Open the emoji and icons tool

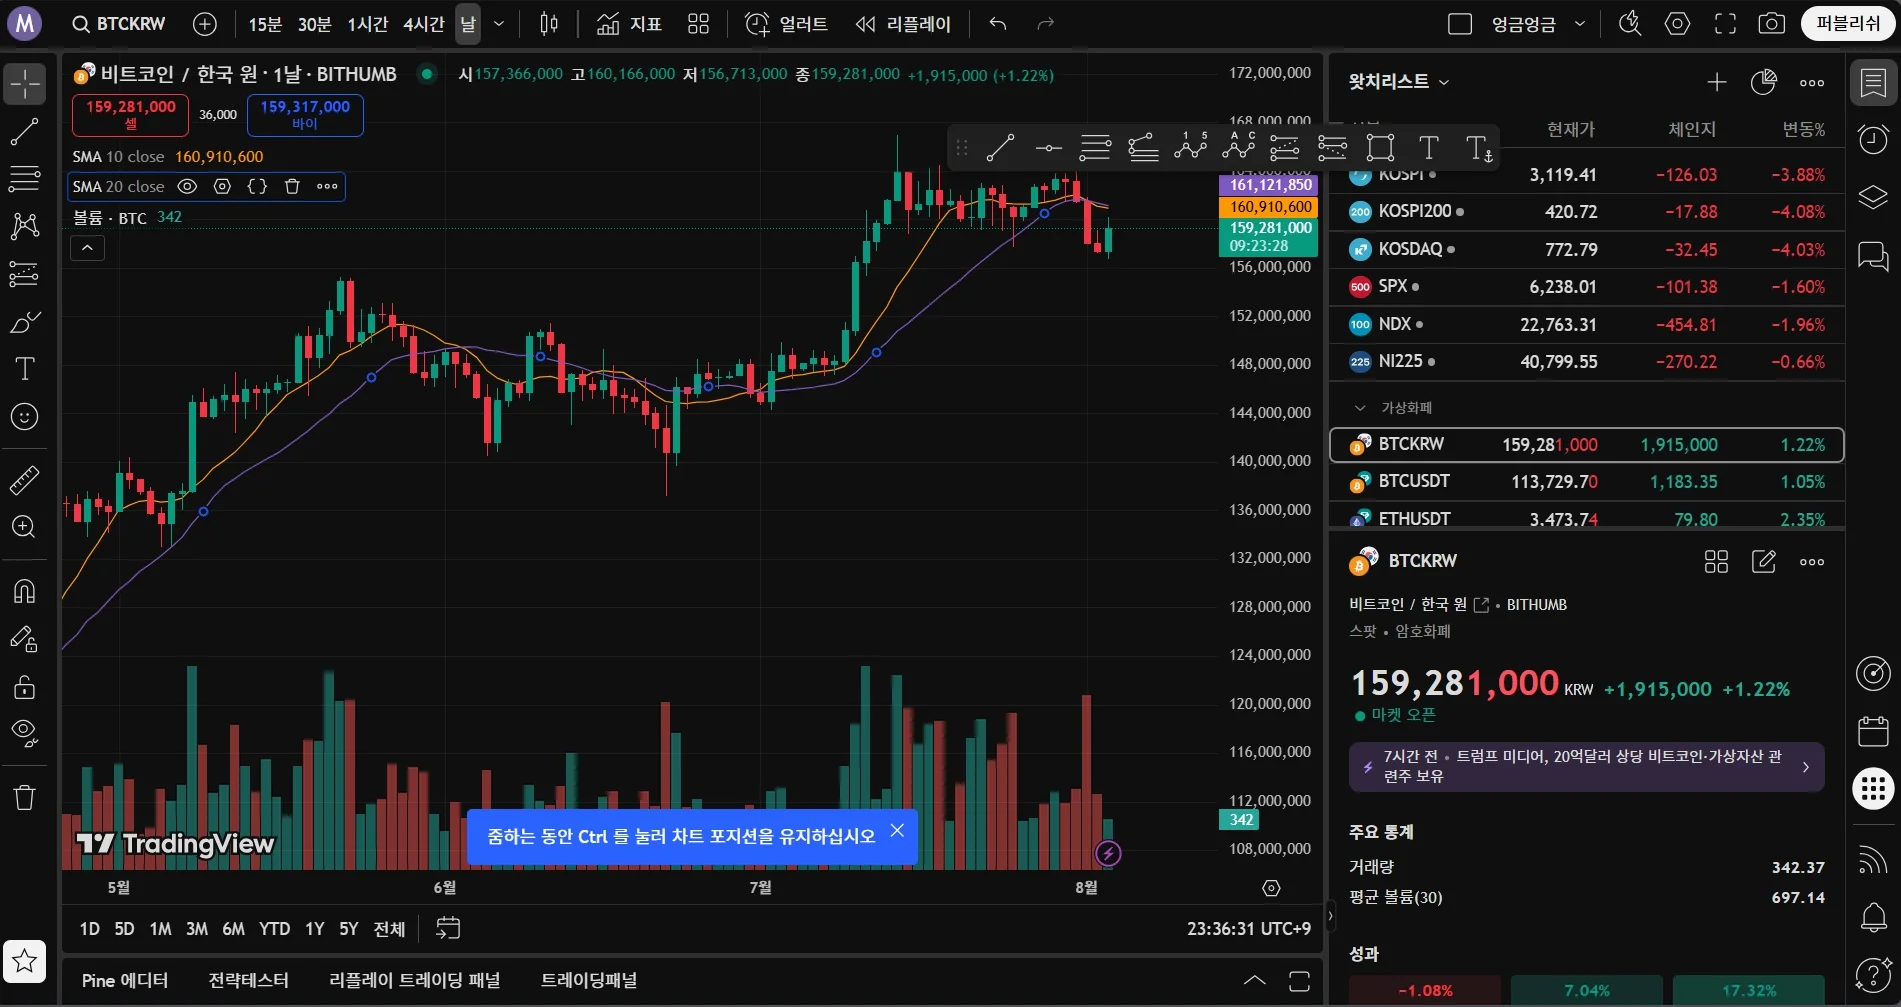(x=25, y=416)
